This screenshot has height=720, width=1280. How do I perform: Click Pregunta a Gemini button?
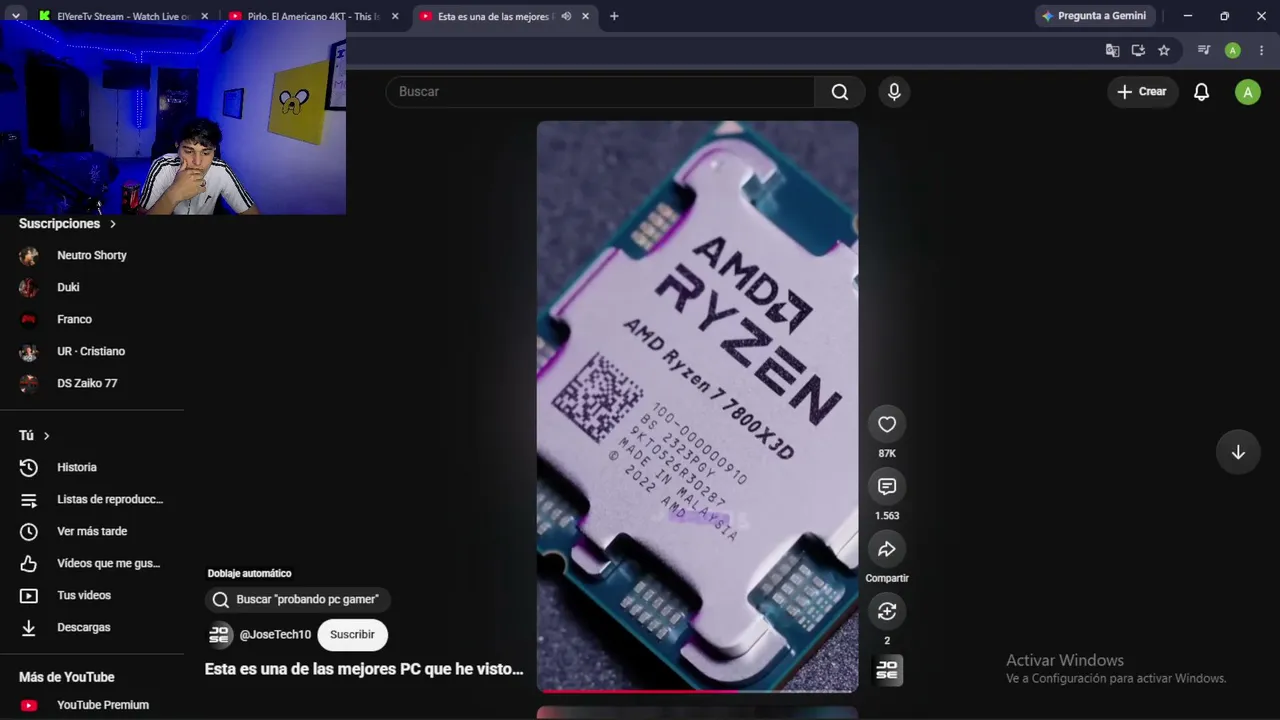point(1095,16)
